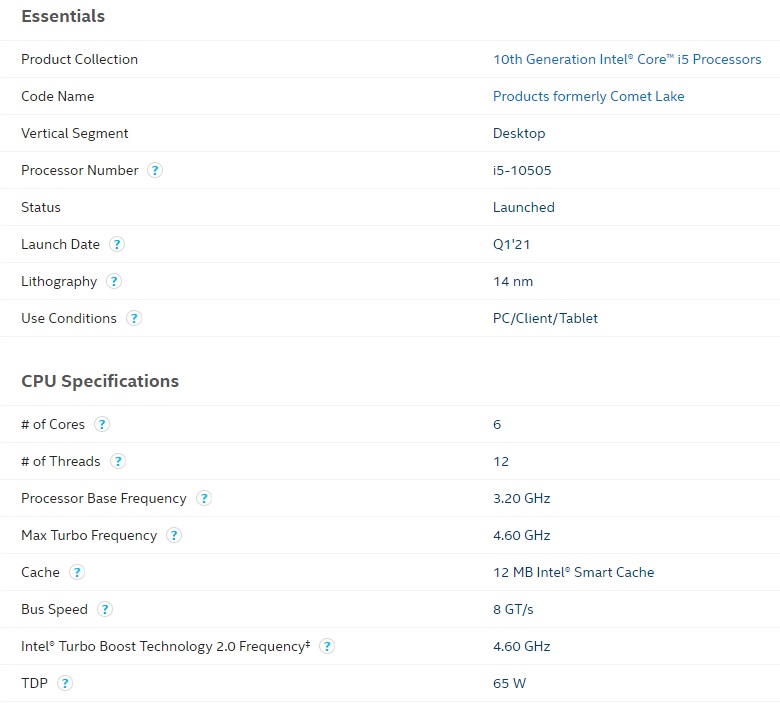This screenshot has height=705, width=780.
Task: Open the Launch Date help tooltip icon
Action: [117, 244]
